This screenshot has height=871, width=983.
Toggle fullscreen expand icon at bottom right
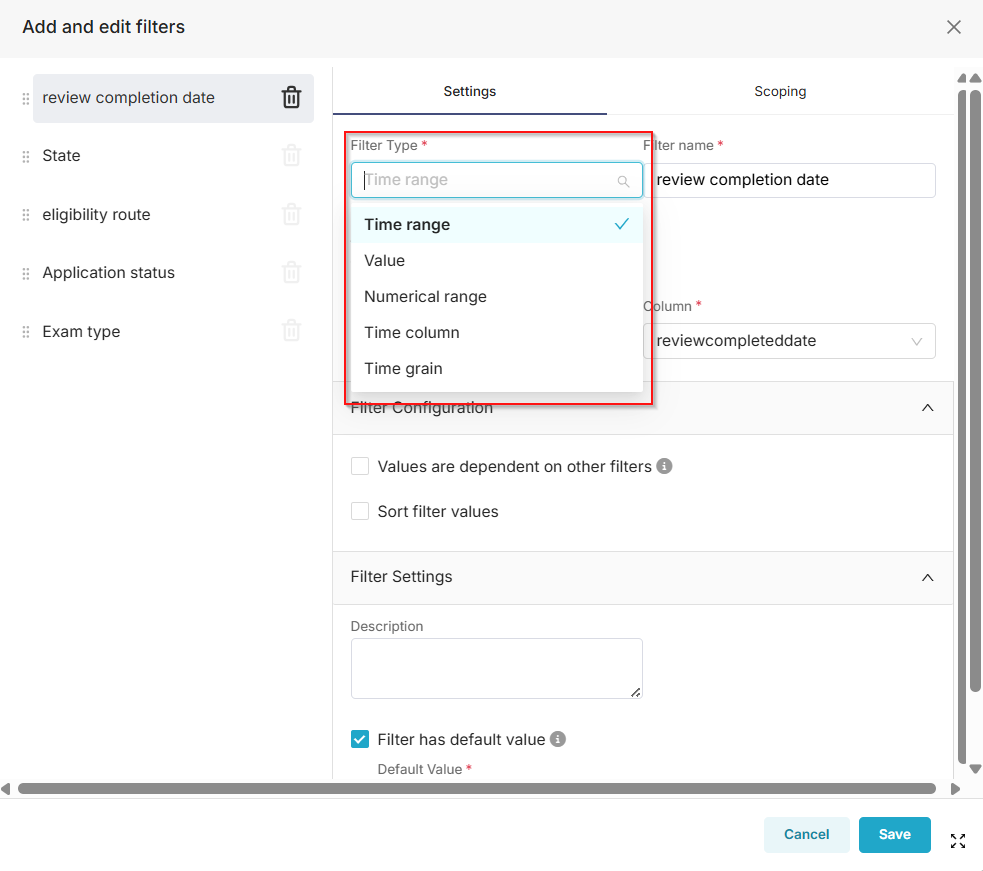[958, 841]
